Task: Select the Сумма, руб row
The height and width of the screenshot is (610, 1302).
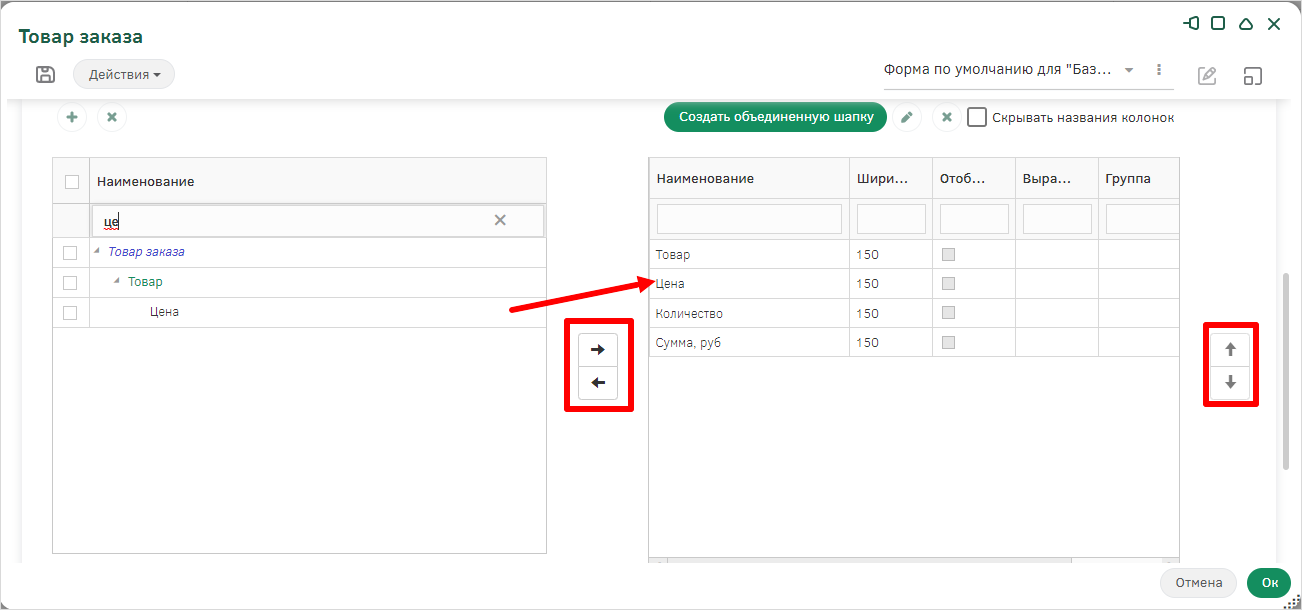Action: point(914,342)
